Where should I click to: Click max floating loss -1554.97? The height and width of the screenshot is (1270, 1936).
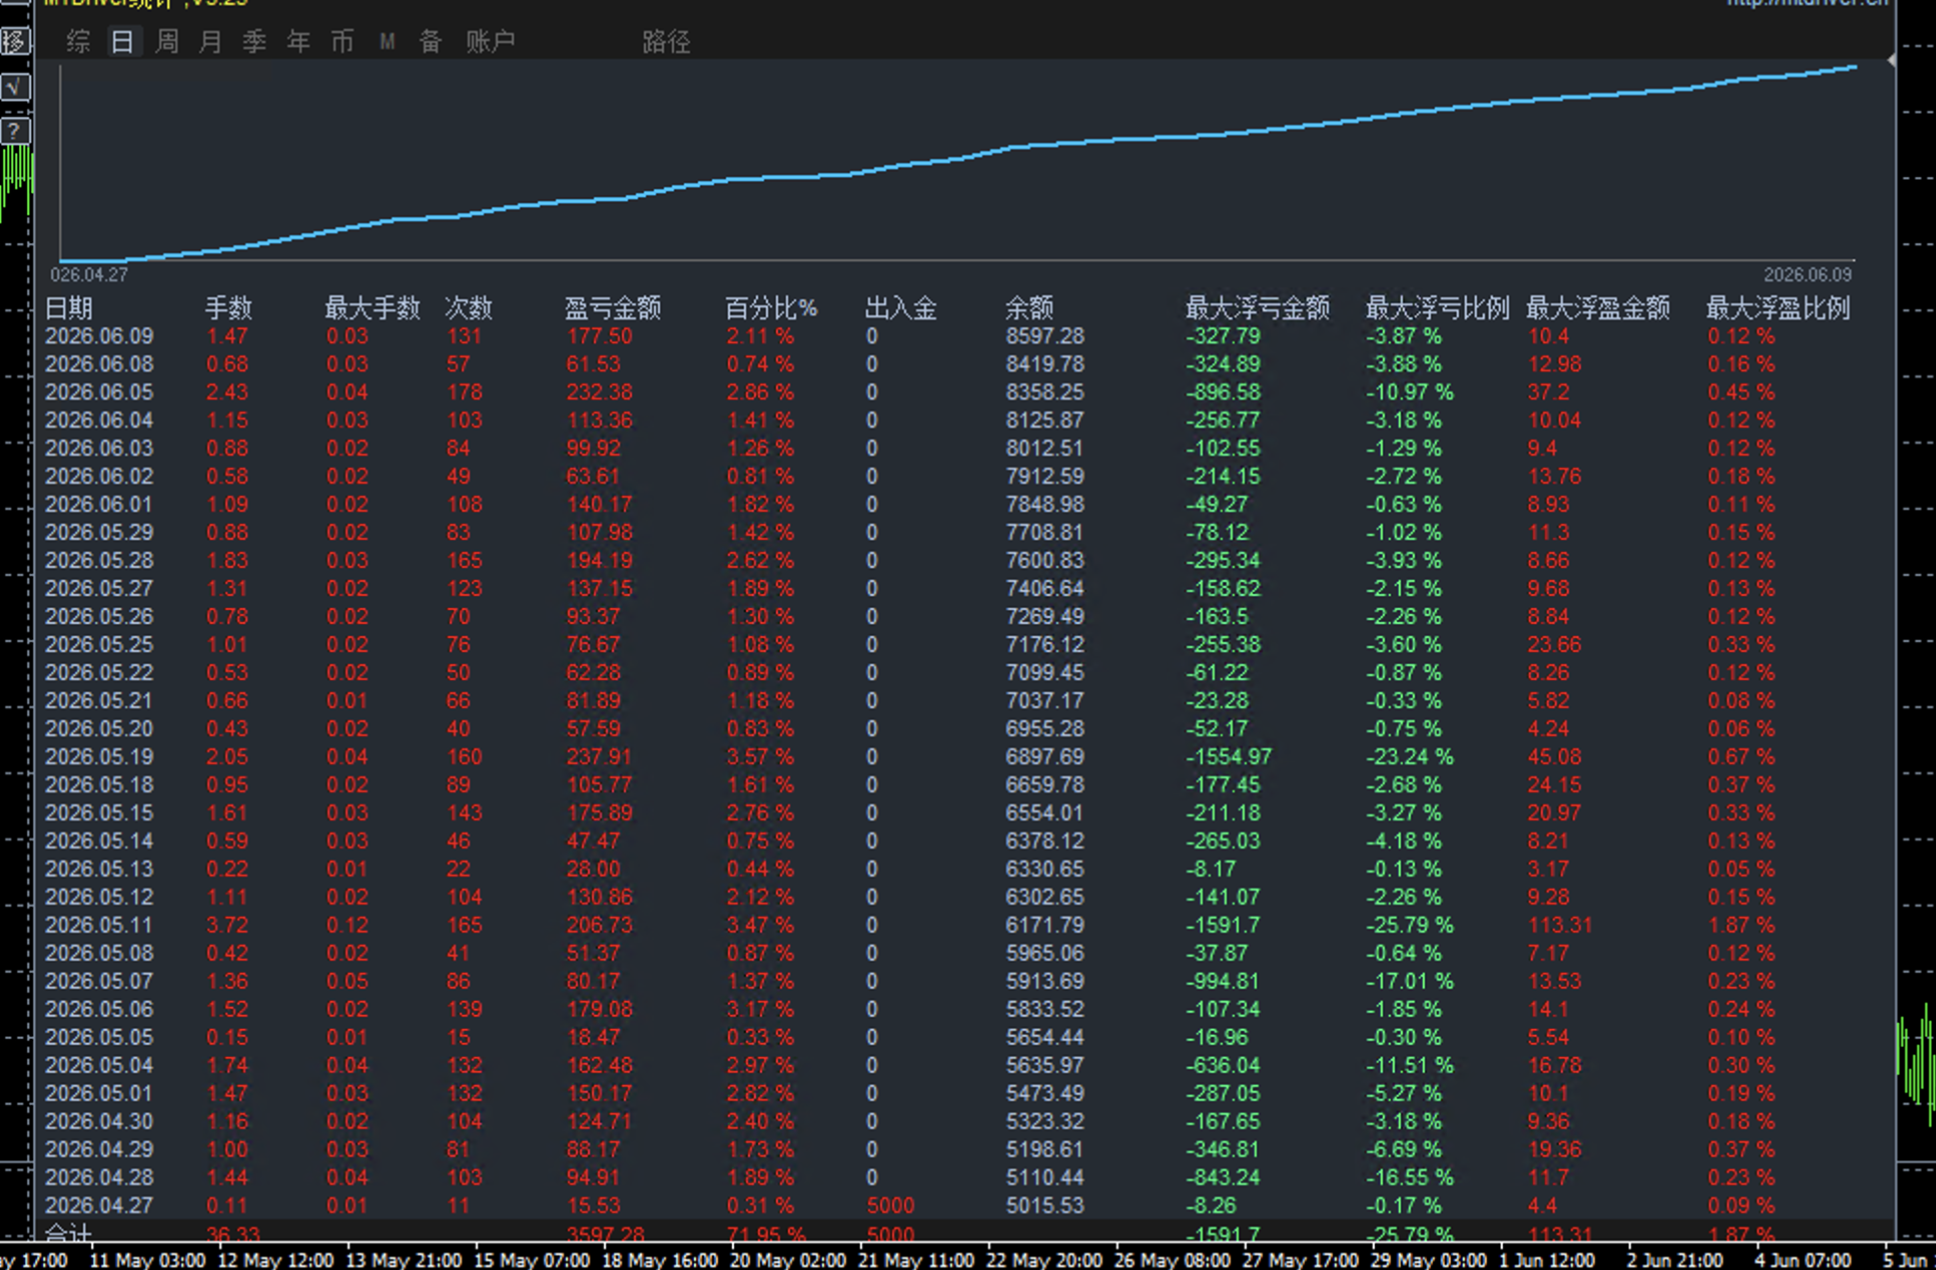[x=1230, y=757]
